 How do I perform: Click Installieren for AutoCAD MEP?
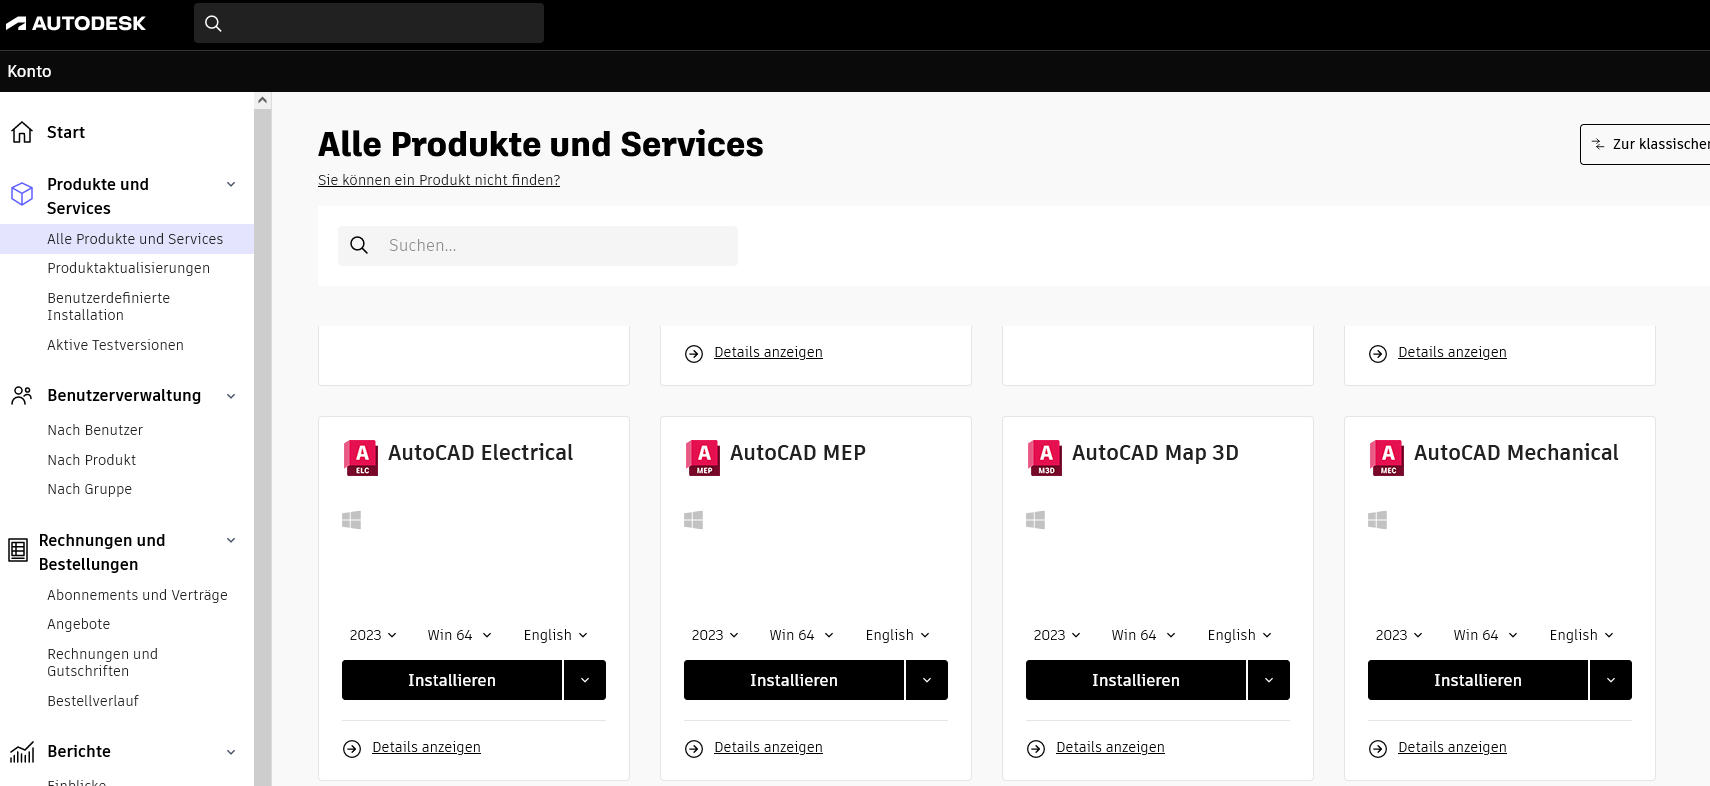794,680
